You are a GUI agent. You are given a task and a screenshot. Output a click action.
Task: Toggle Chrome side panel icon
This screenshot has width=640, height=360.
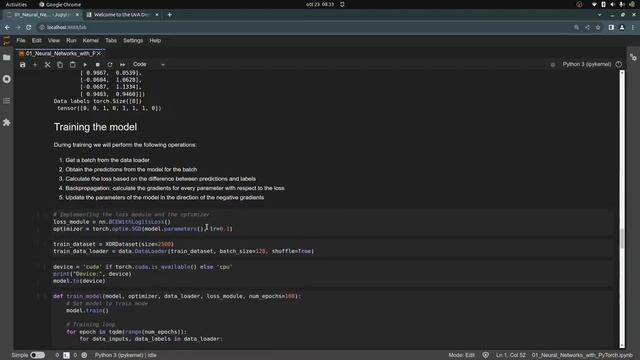pos(611,27)
